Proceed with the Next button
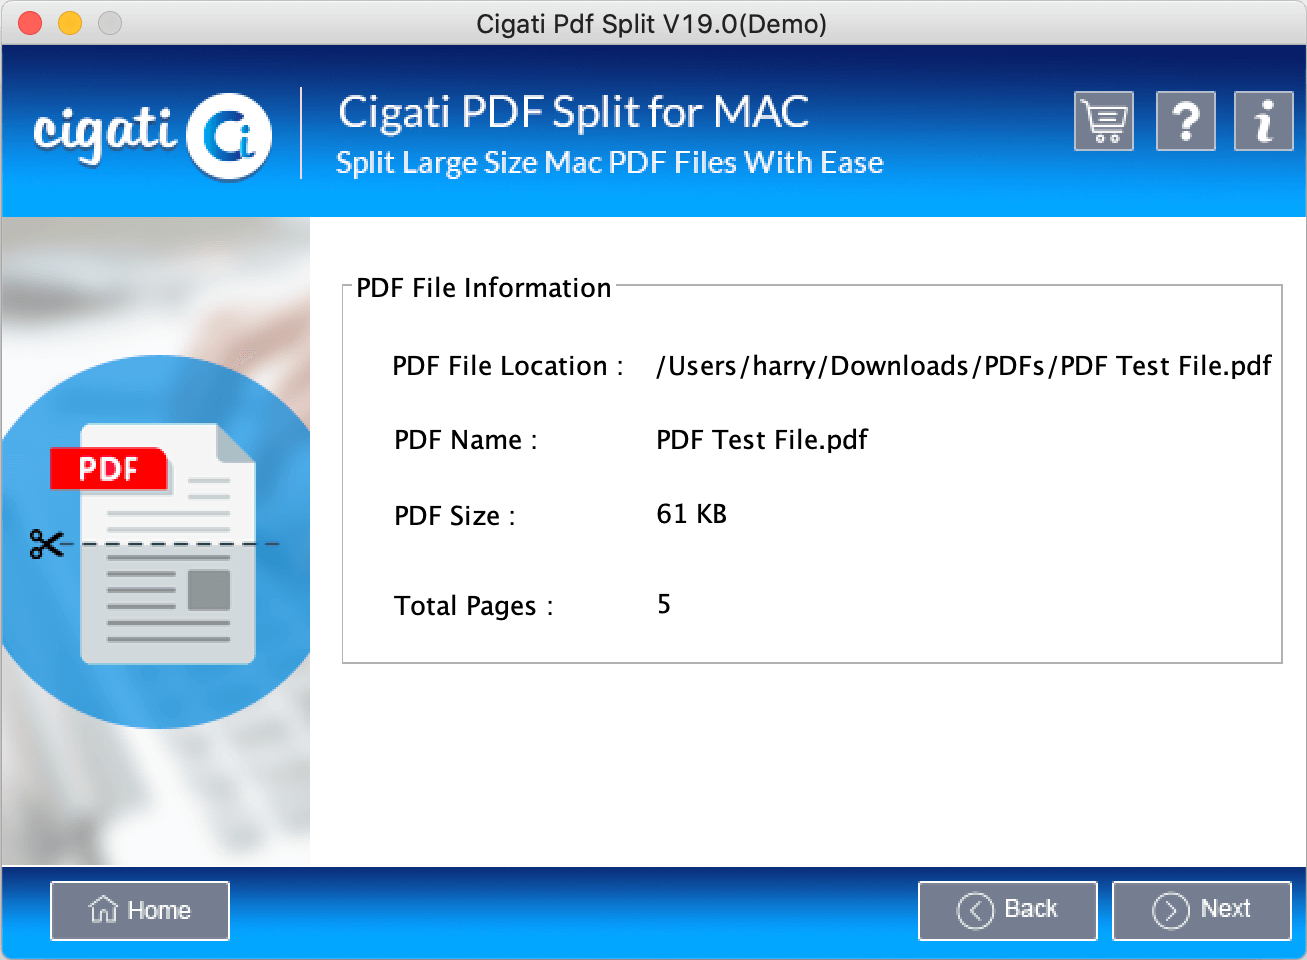Viewport: 1307px width, 960px height. point(1202,911)
